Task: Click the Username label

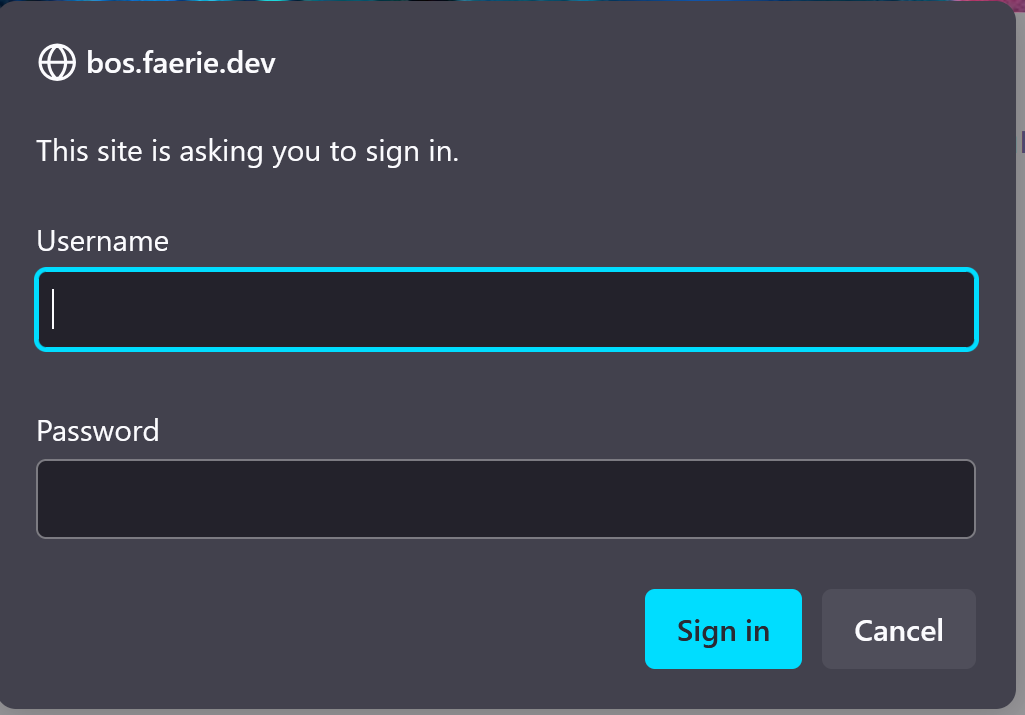Action: tap(101, 240)
